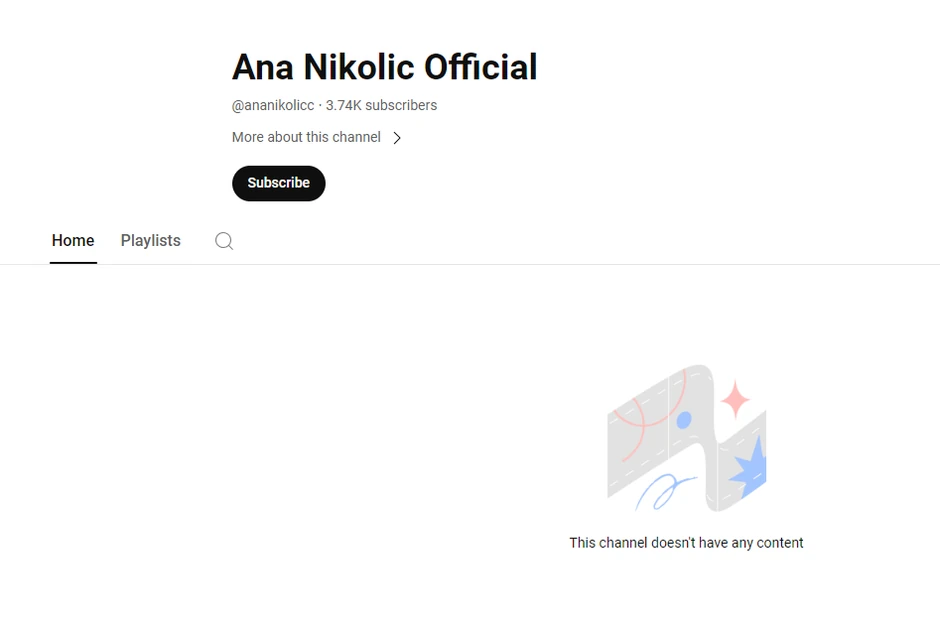The height and width of the screenshot is (623, 940).
Task: Click the magnifying glass beside Playlists
Action: 224,241
